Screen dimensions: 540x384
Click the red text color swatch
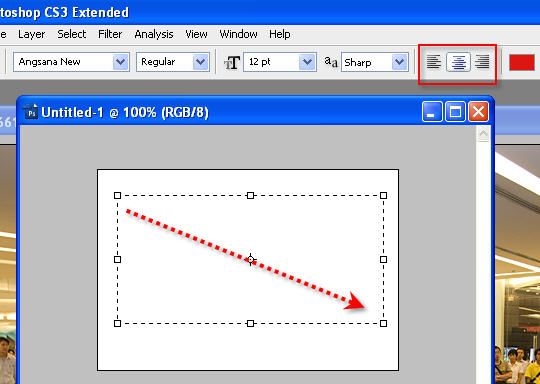(x=522, y=62)
